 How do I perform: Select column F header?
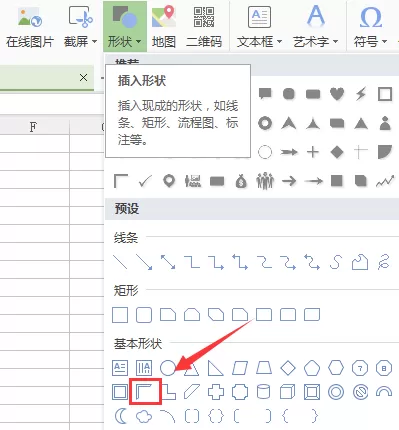(x=33, y=127)
